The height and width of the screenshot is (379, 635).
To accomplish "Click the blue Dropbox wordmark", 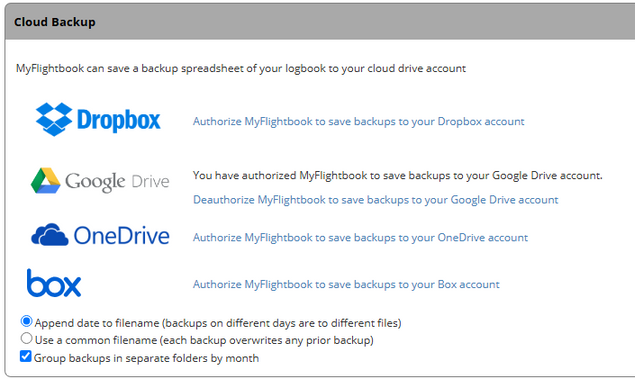I will [119, 120].
